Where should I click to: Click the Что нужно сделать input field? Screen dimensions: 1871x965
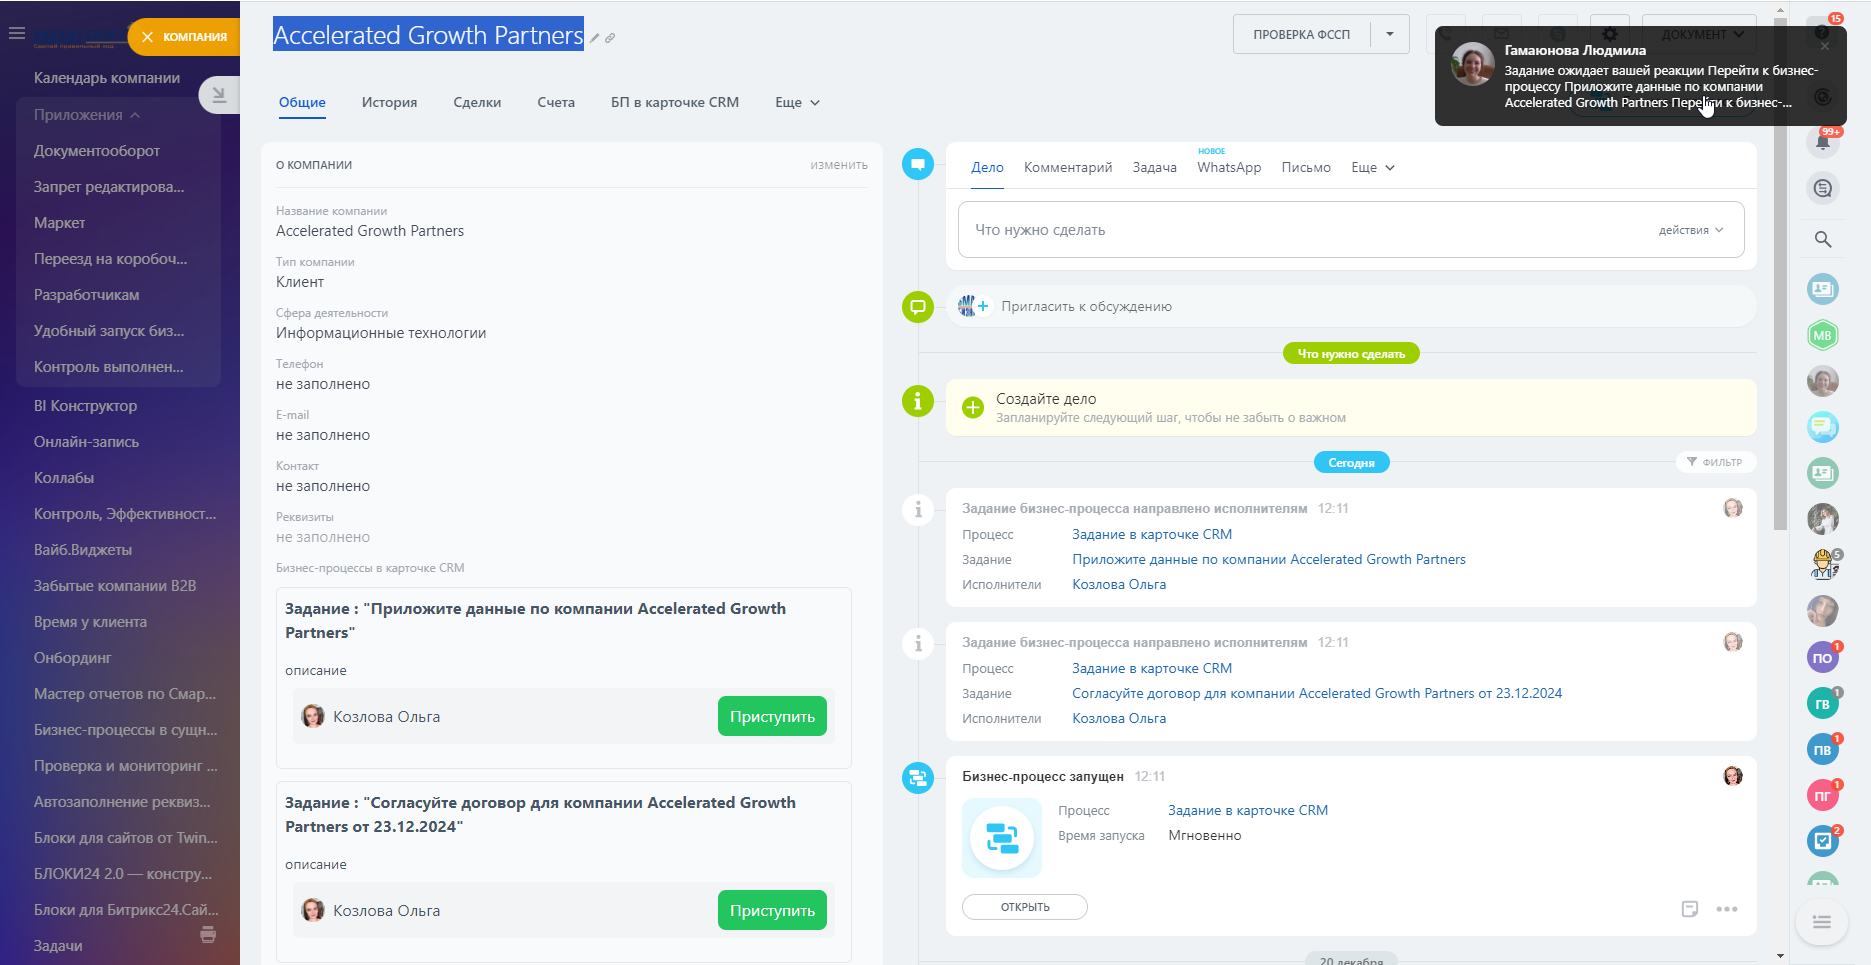[1300, 230]
